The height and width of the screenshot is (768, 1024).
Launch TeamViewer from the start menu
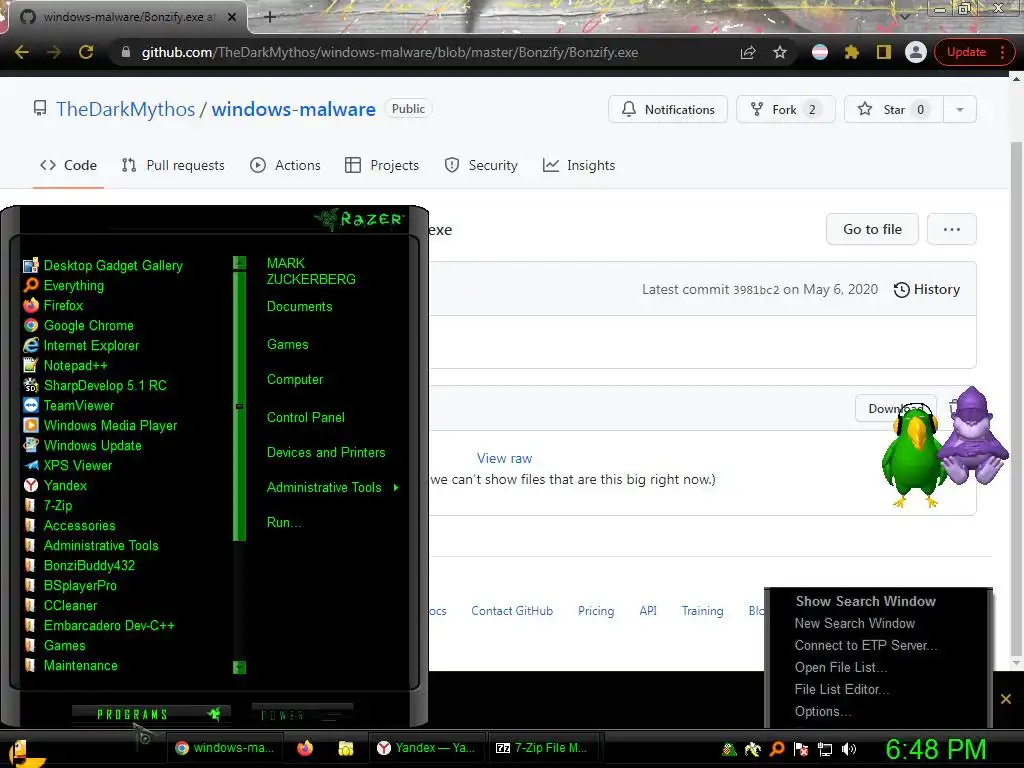[x=69, y=406]
